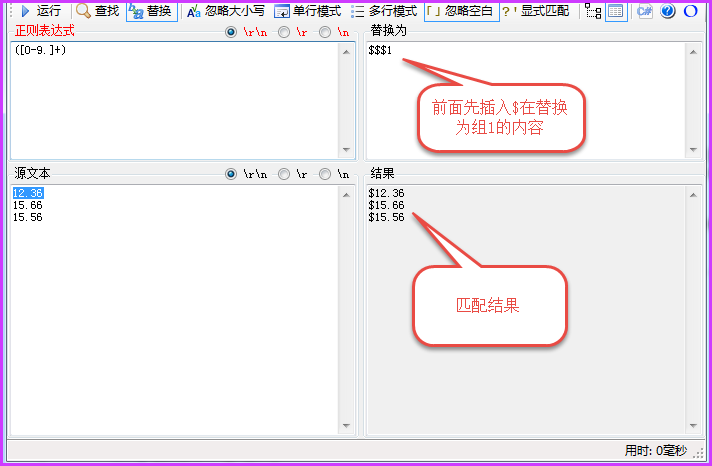This screenshot has width=712, height=466.
Task: Click the C# code generation icon
Action: point(644,11)
